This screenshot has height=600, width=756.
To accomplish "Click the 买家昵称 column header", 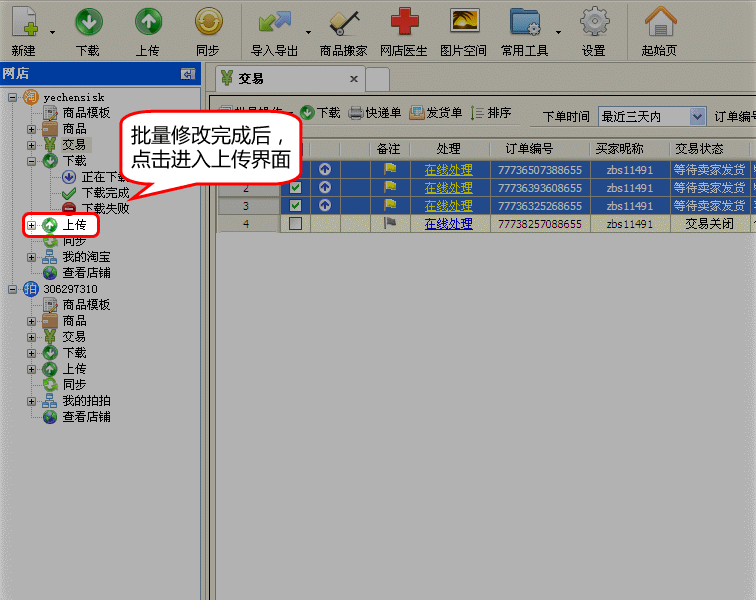I will pyautogui.click(x=630, y=149).
